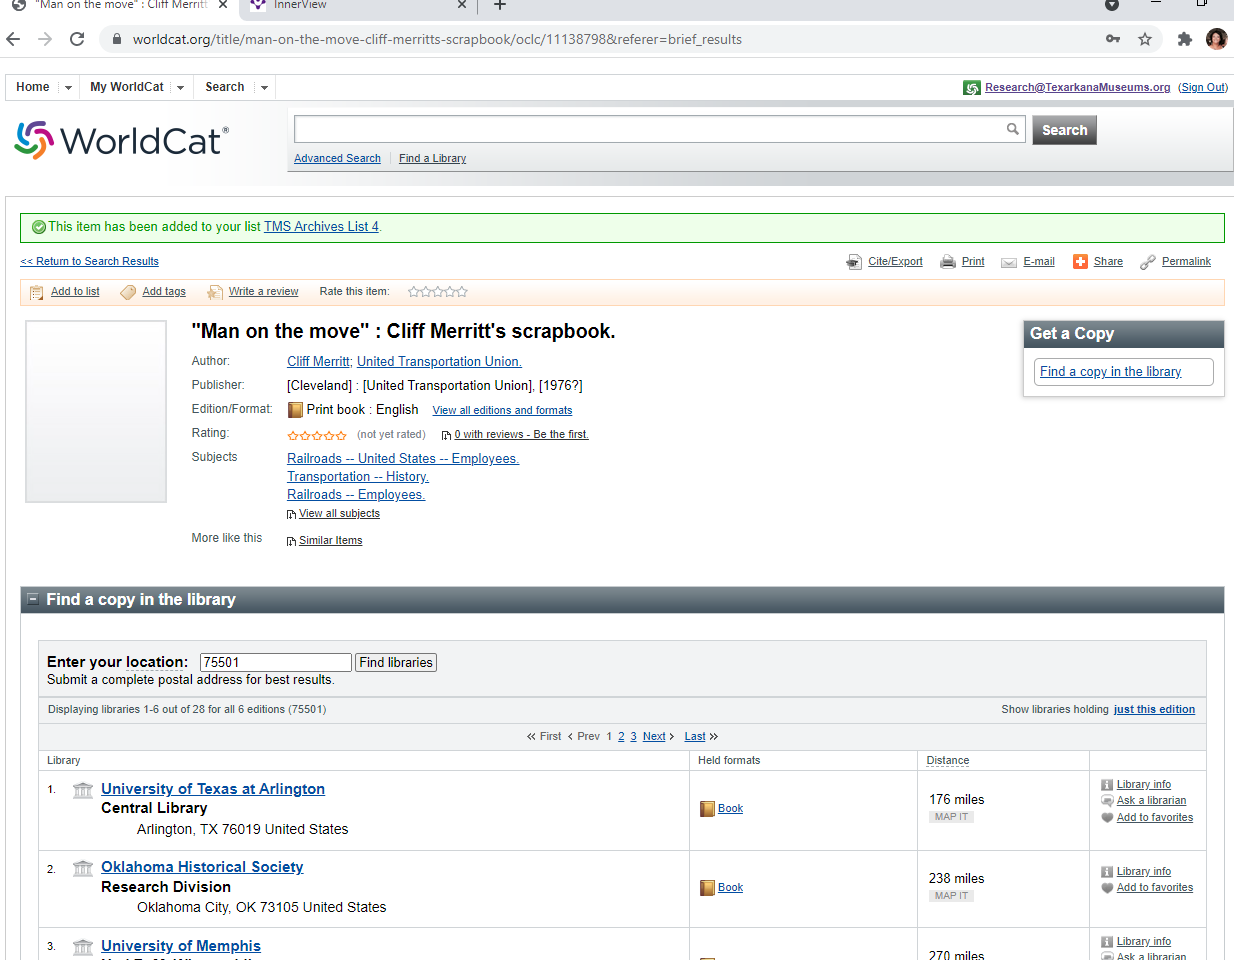Click MAP IT under 176 miles
This screenshot has height=960, width=1234.
click(x=951, y=817)
